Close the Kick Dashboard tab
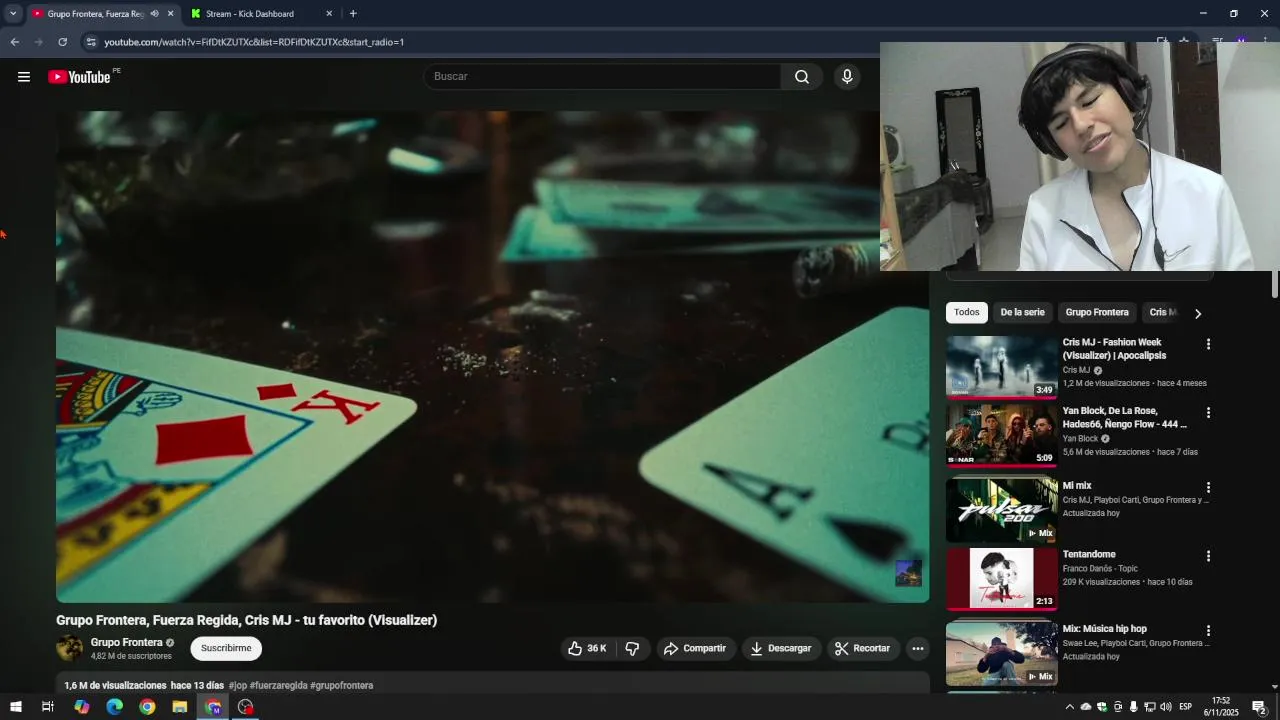The image size is (1280, 720). point(329,14)
